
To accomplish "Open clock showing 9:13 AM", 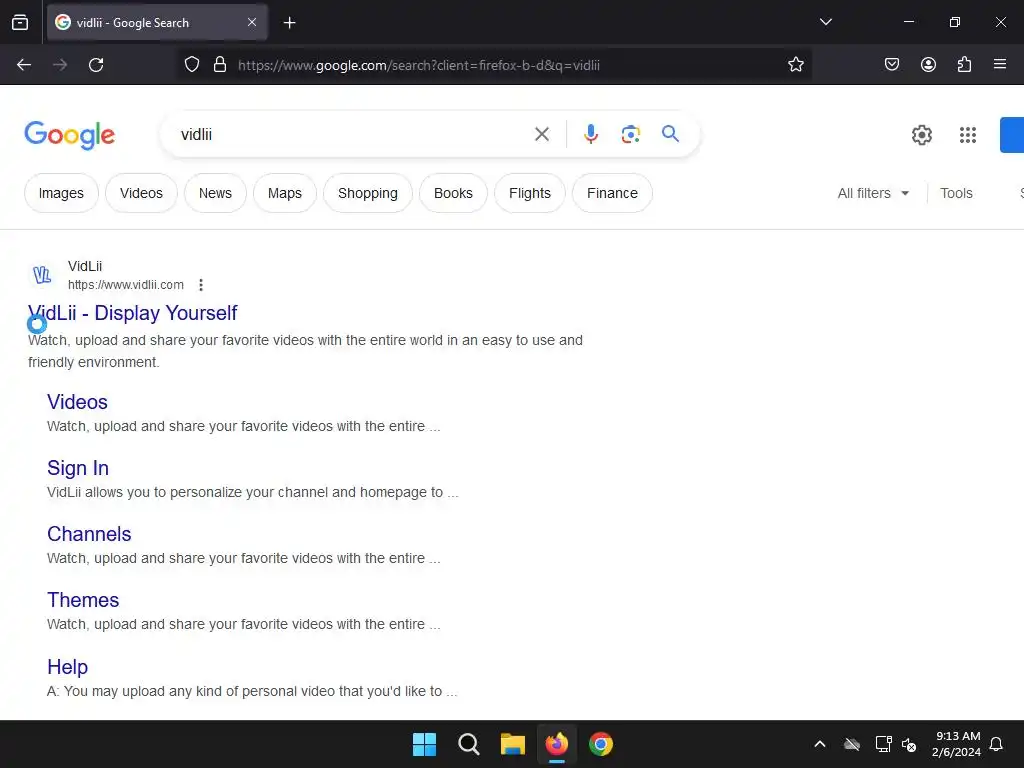I will 957,744.
